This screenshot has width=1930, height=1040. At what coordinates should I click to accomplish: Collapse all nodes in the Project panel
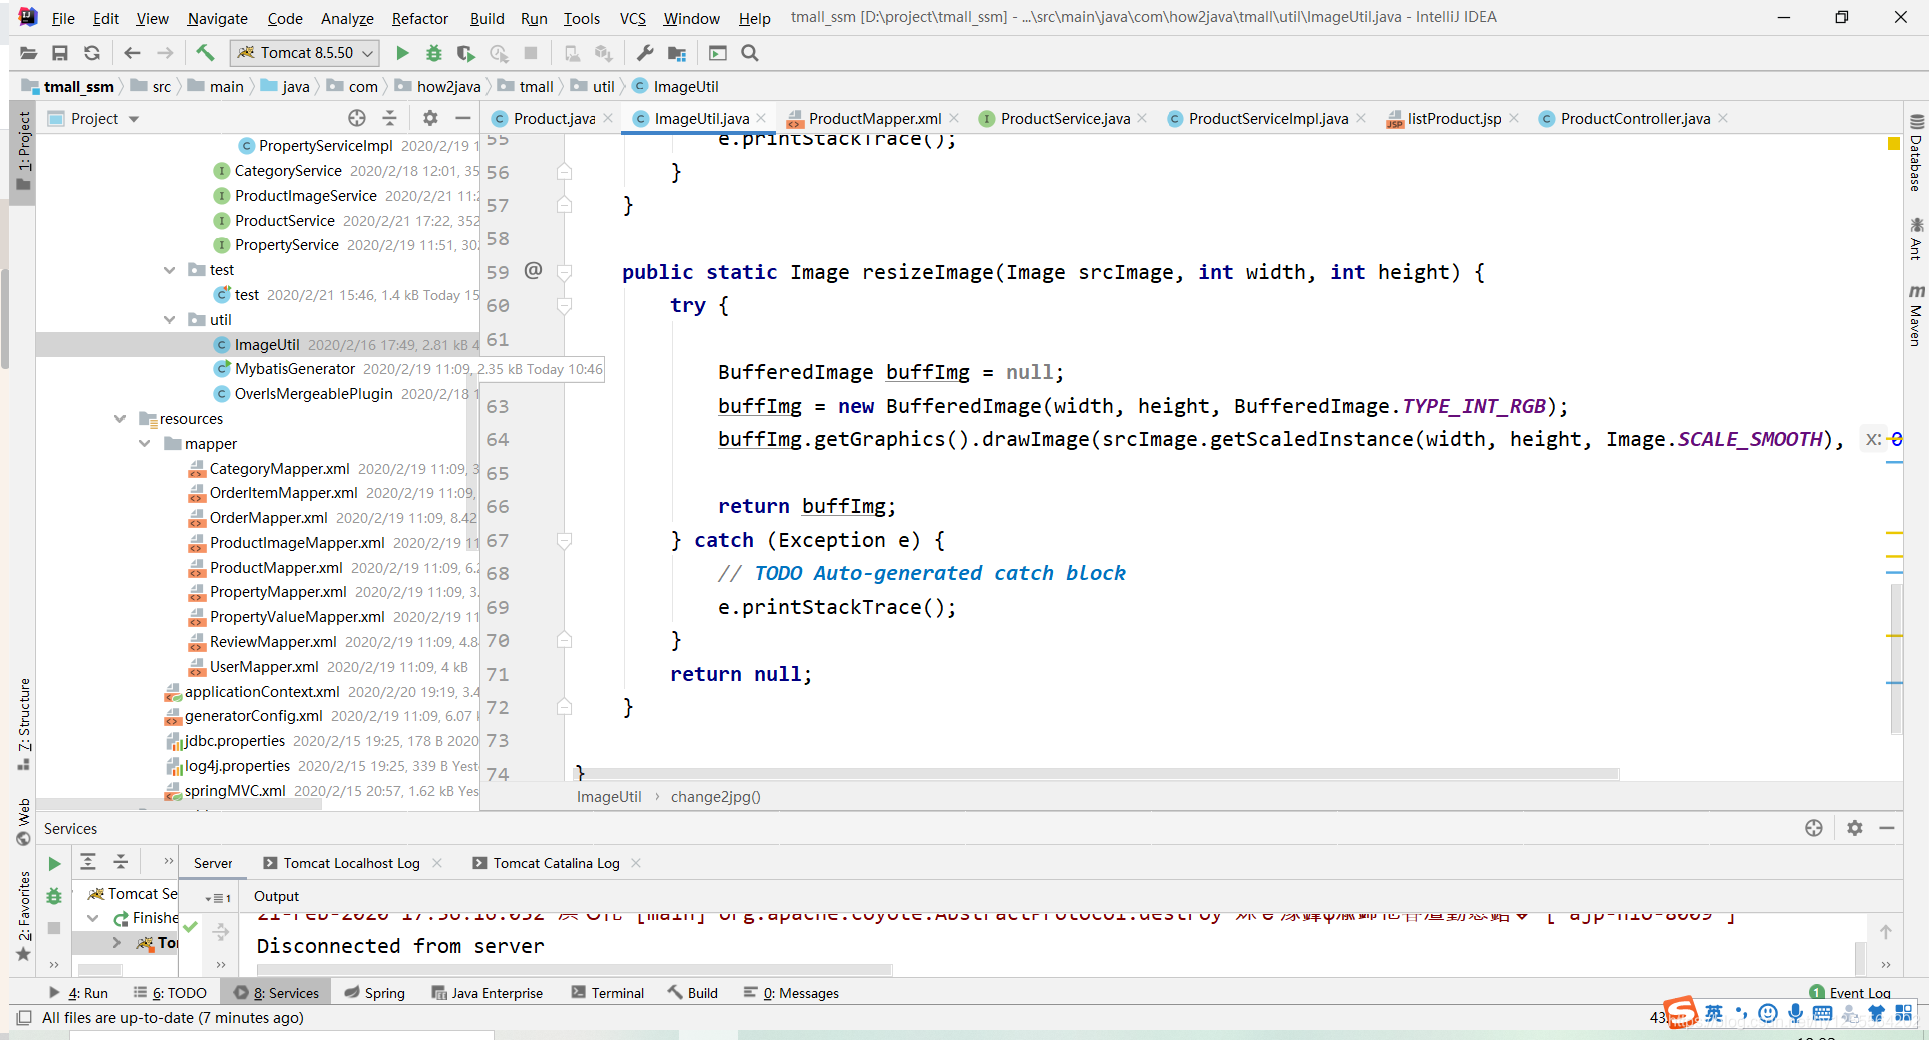click(x=390, y=118)
